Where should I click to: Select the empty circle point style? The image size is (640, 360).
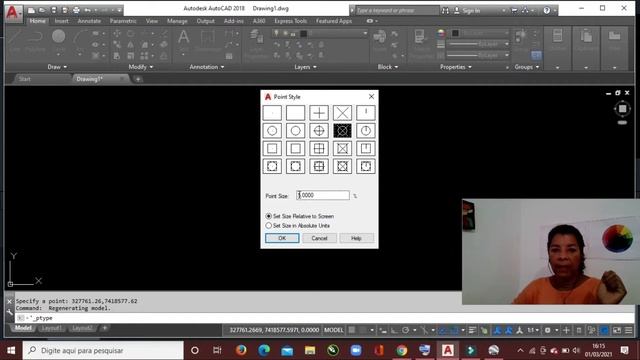click(x=296, y=131)
